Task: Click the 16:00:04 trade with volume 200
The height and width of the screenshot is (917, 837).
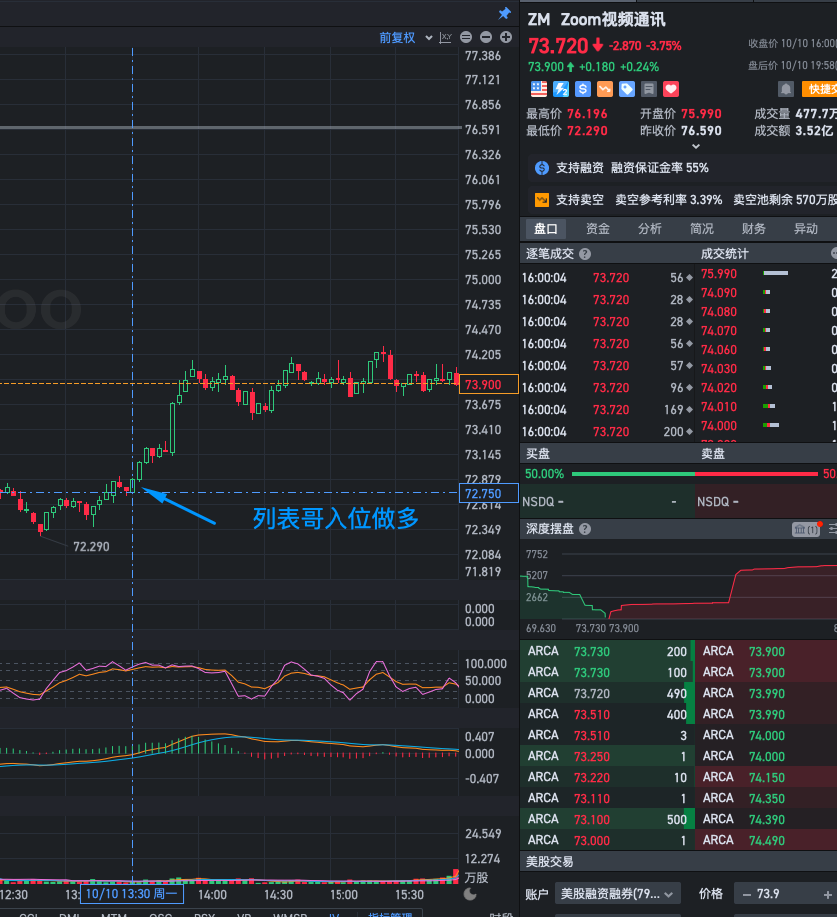Action: tap(607, 432)
